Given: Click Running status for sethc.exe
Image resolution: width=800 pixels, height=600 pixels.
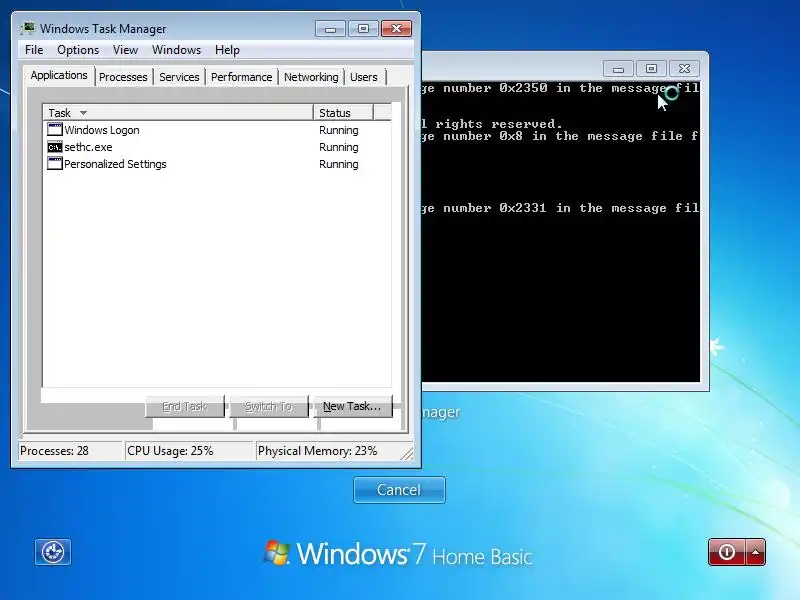Looking at the screenshot, I should click(x=339, y=147).
